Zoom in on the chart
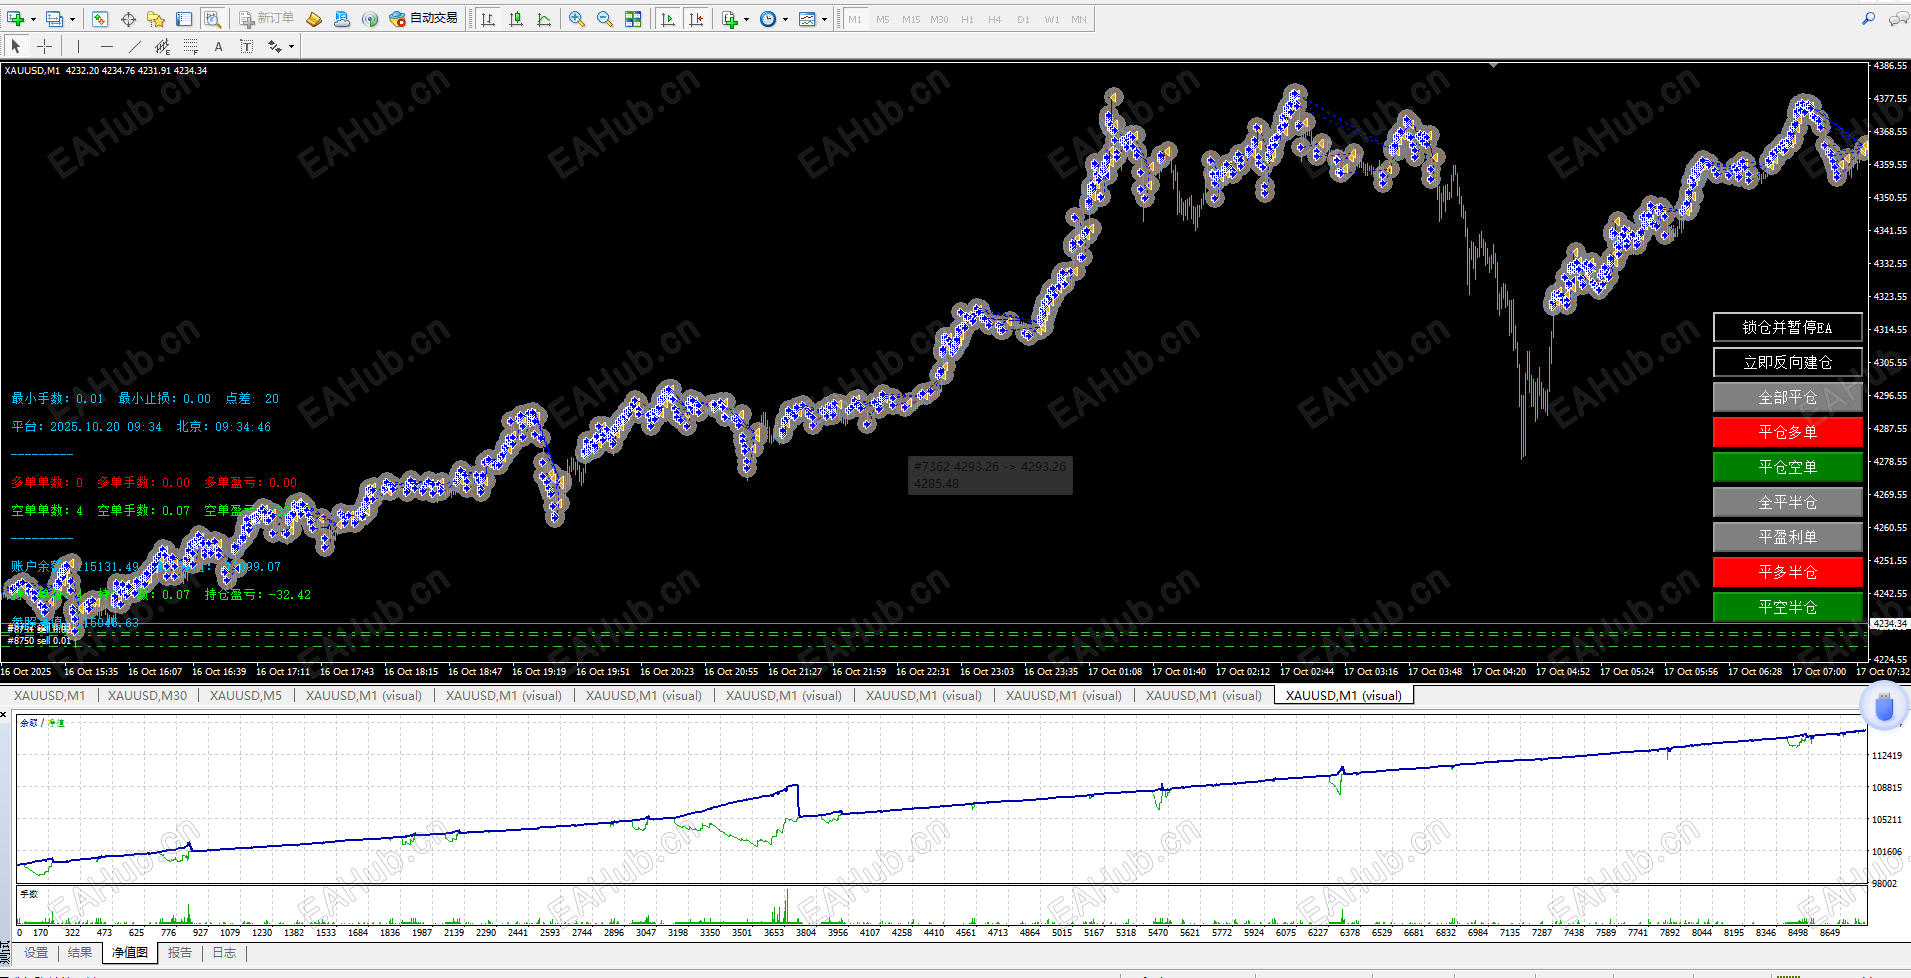This screenshot has width=1911, height=978. [577, 19]
